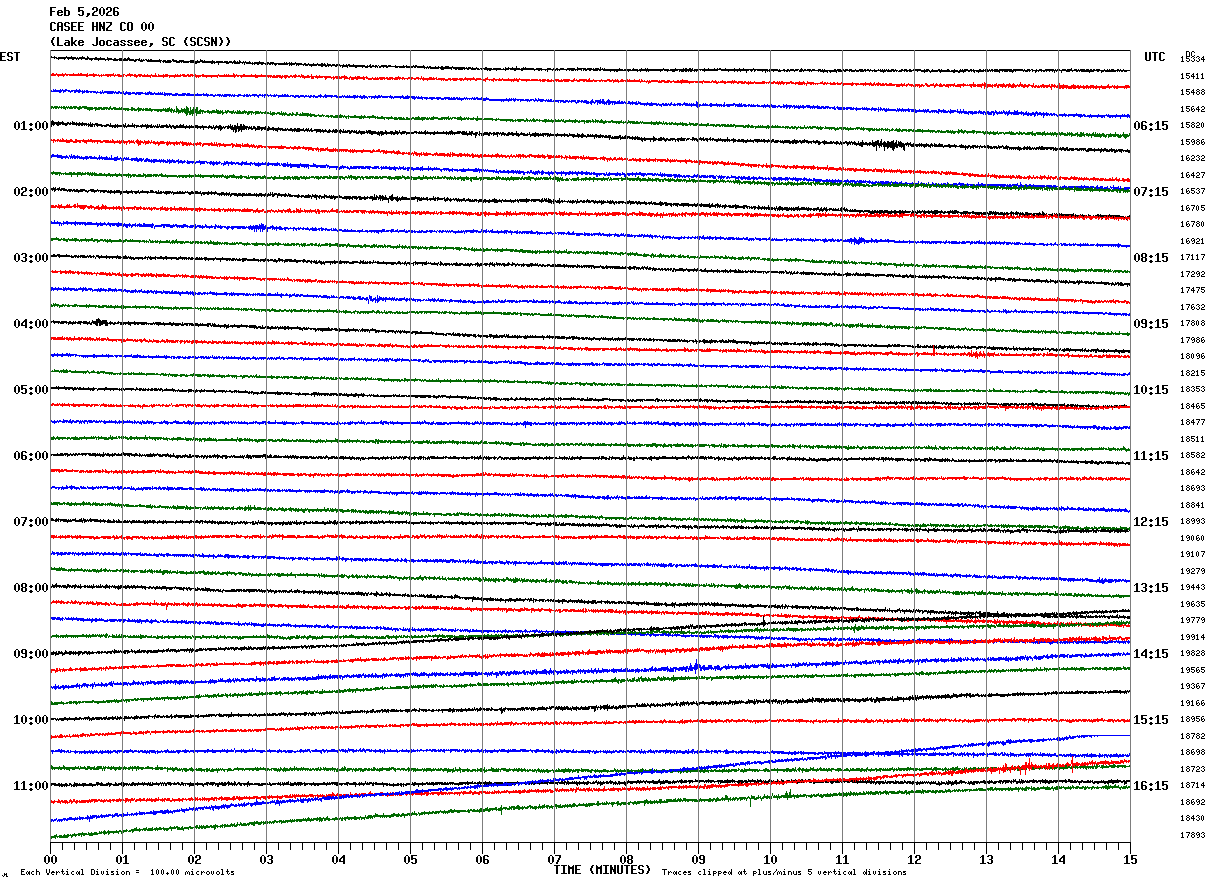This screenshot has width=1210, height=886.
Task: Click the DC value "19914"
Action: 1192,638
